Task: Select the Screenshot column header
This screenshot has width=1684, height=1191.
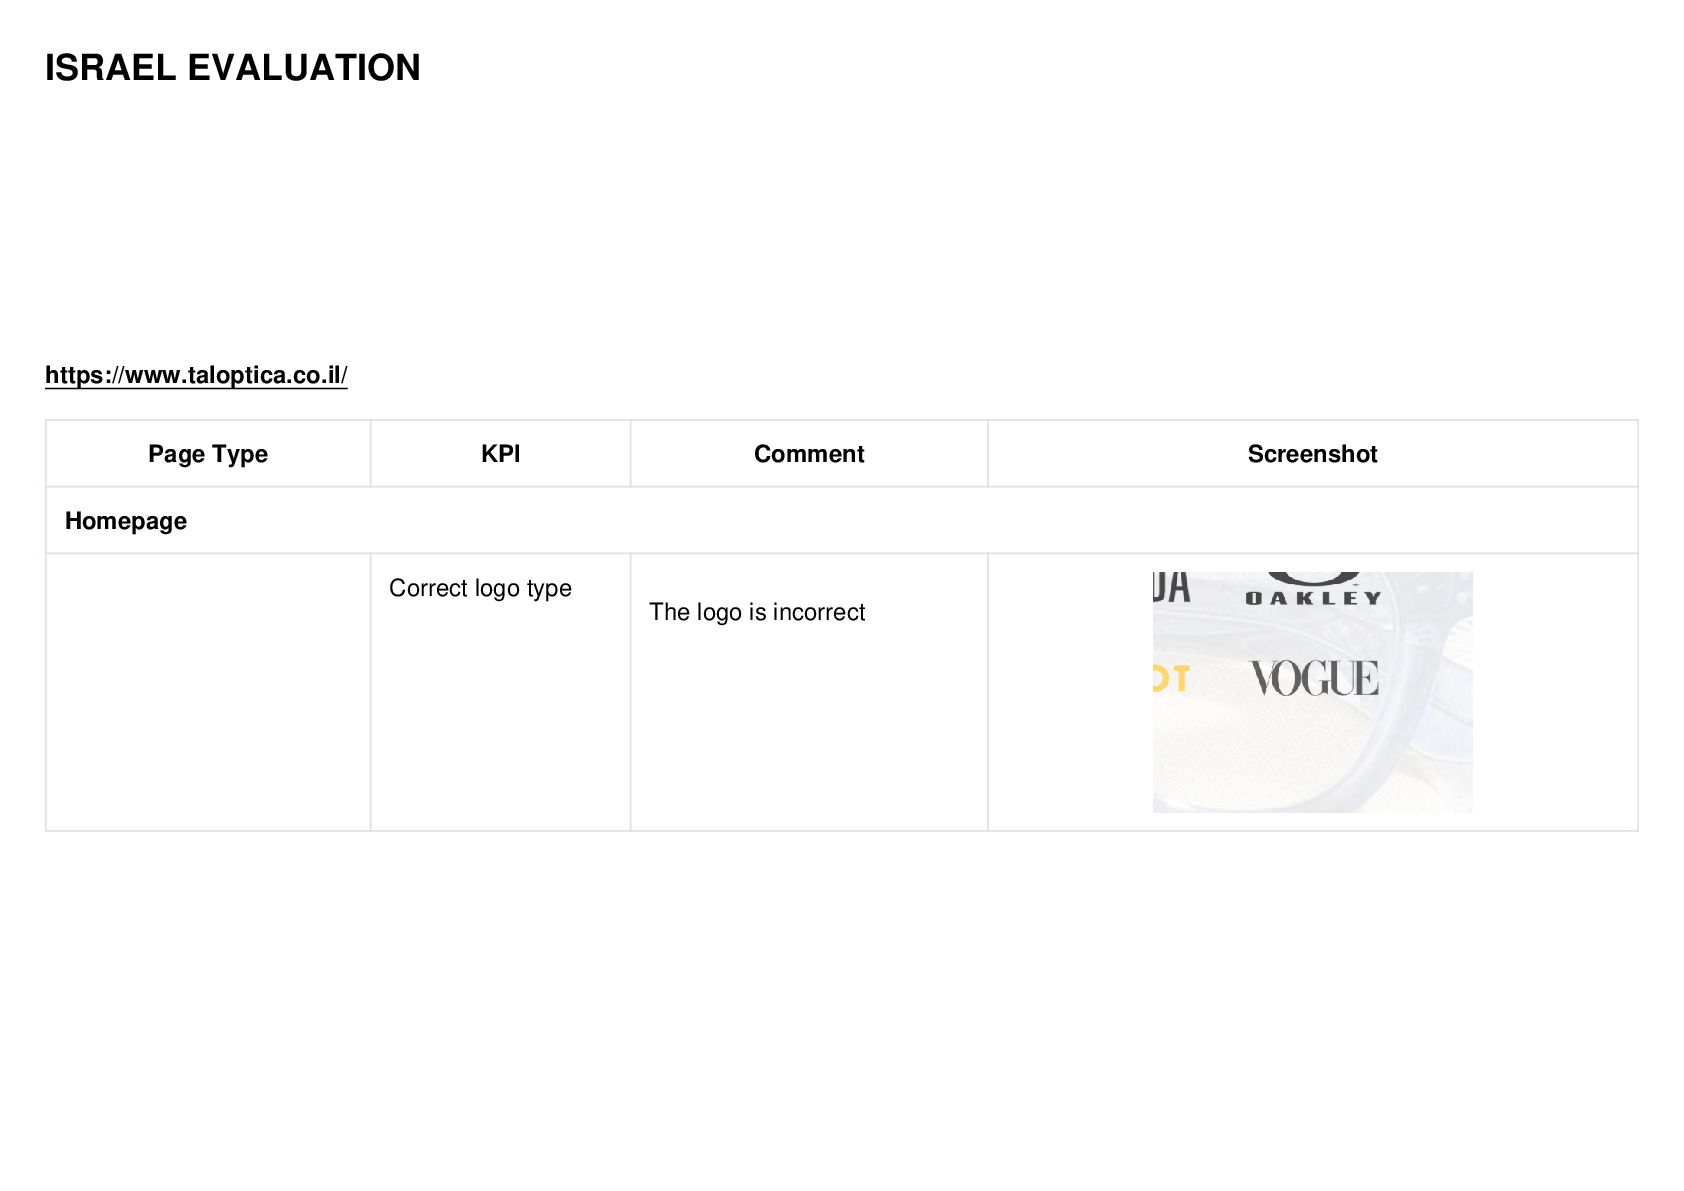Action: coord(1313,454)
